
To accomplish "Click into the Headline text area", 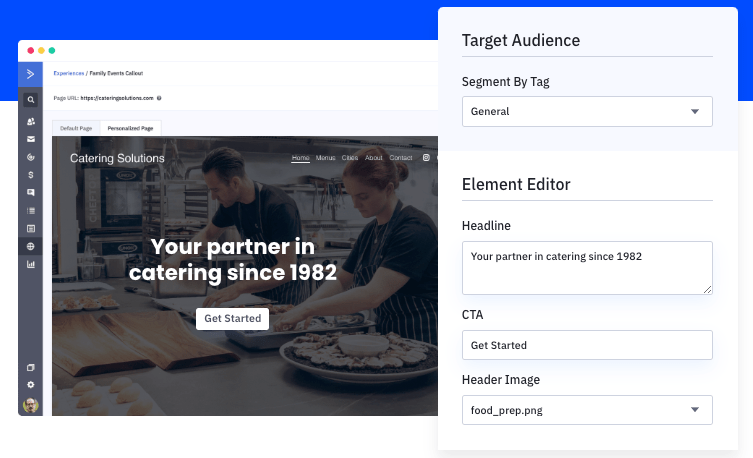I will pos(587,267).
